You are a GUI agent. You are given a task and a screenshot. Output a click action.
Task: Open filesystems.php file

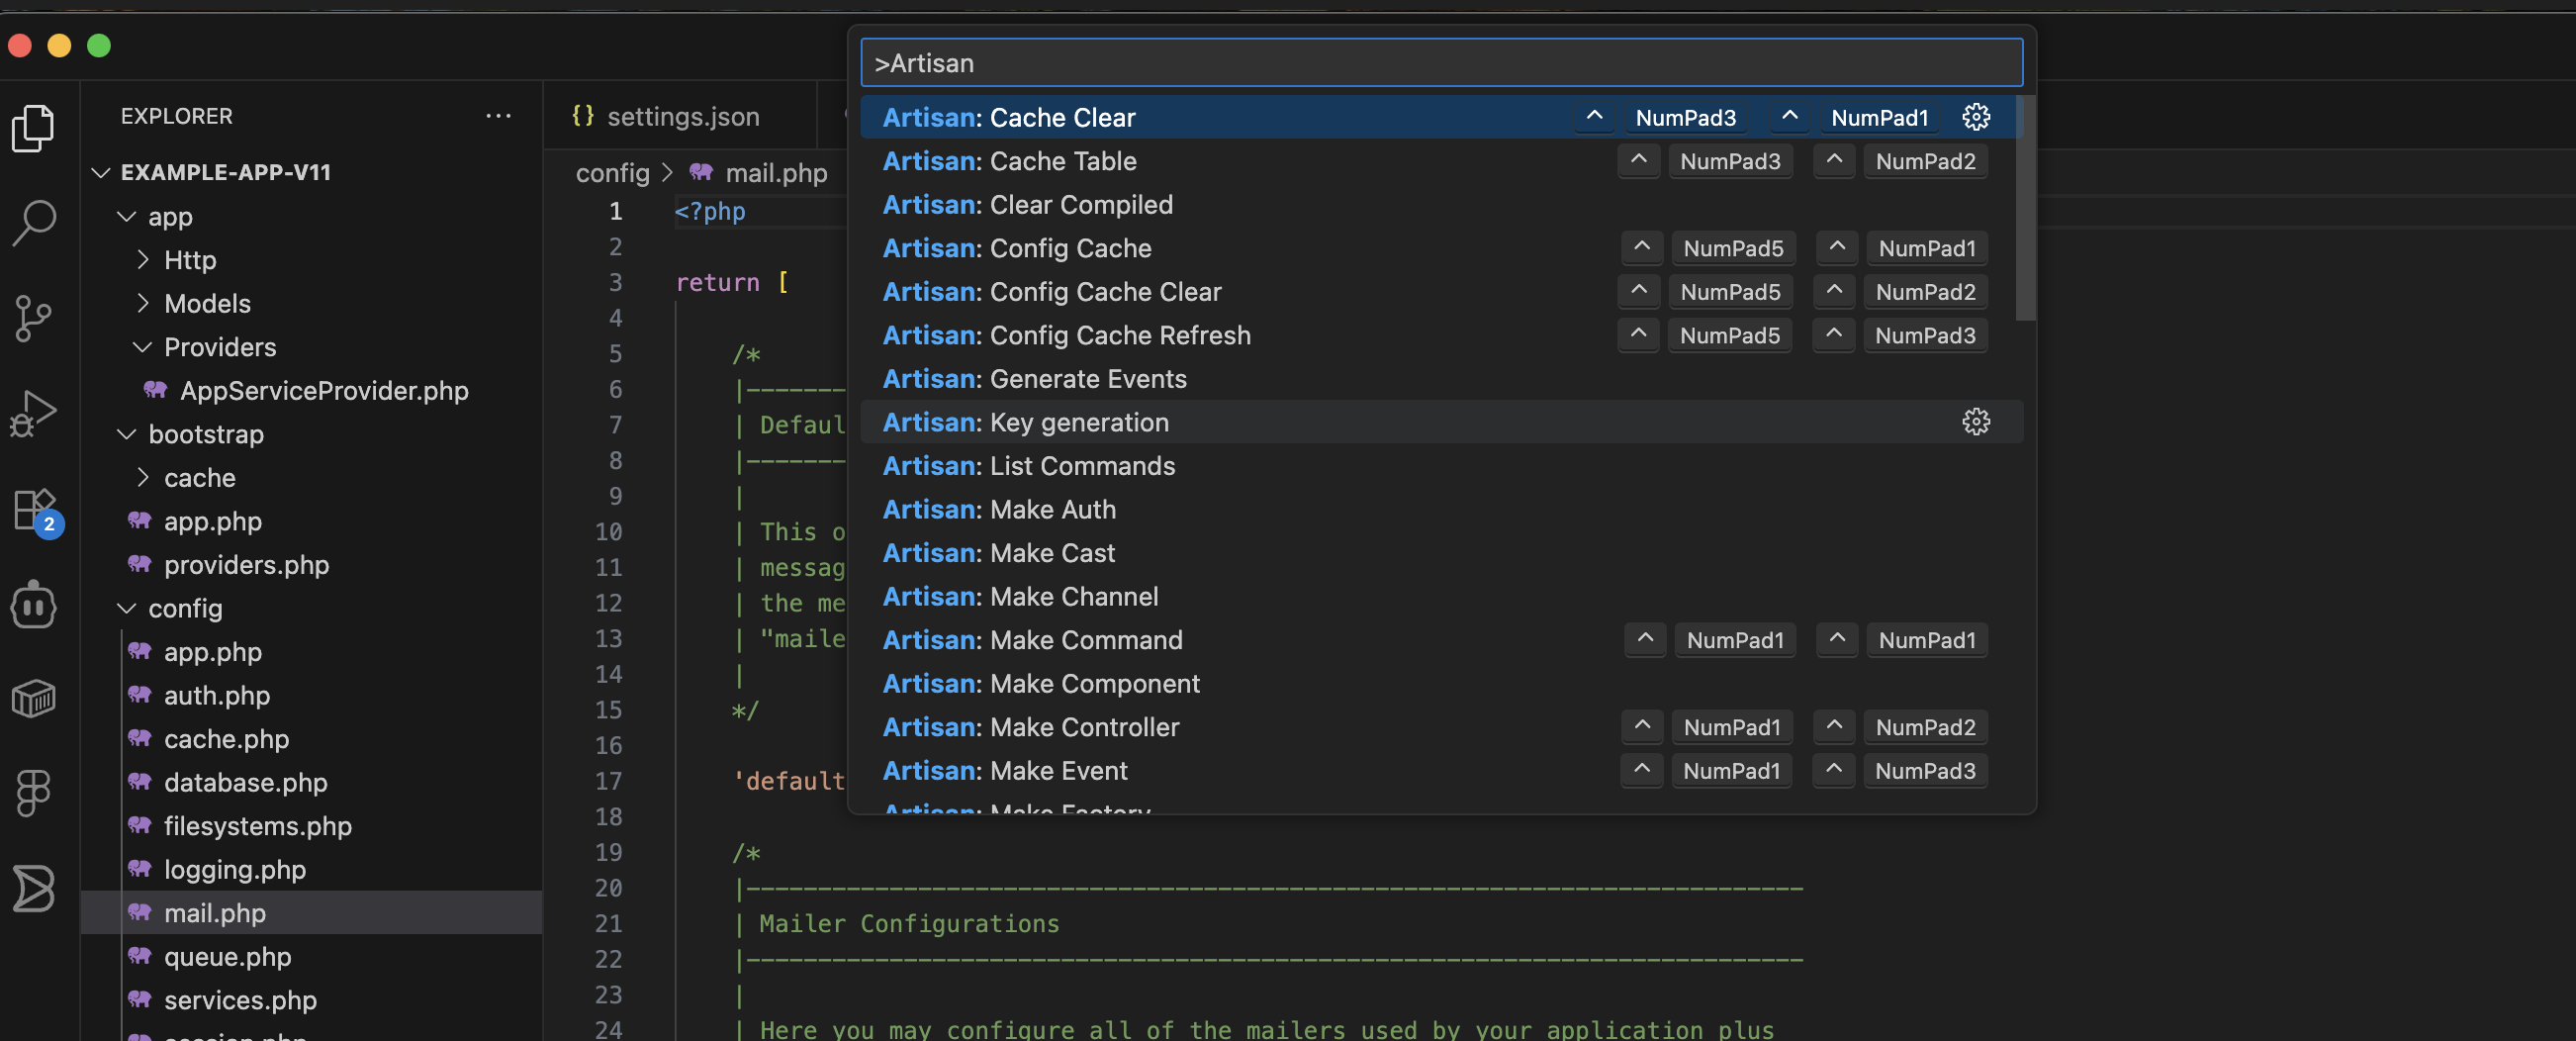[311, 825]
